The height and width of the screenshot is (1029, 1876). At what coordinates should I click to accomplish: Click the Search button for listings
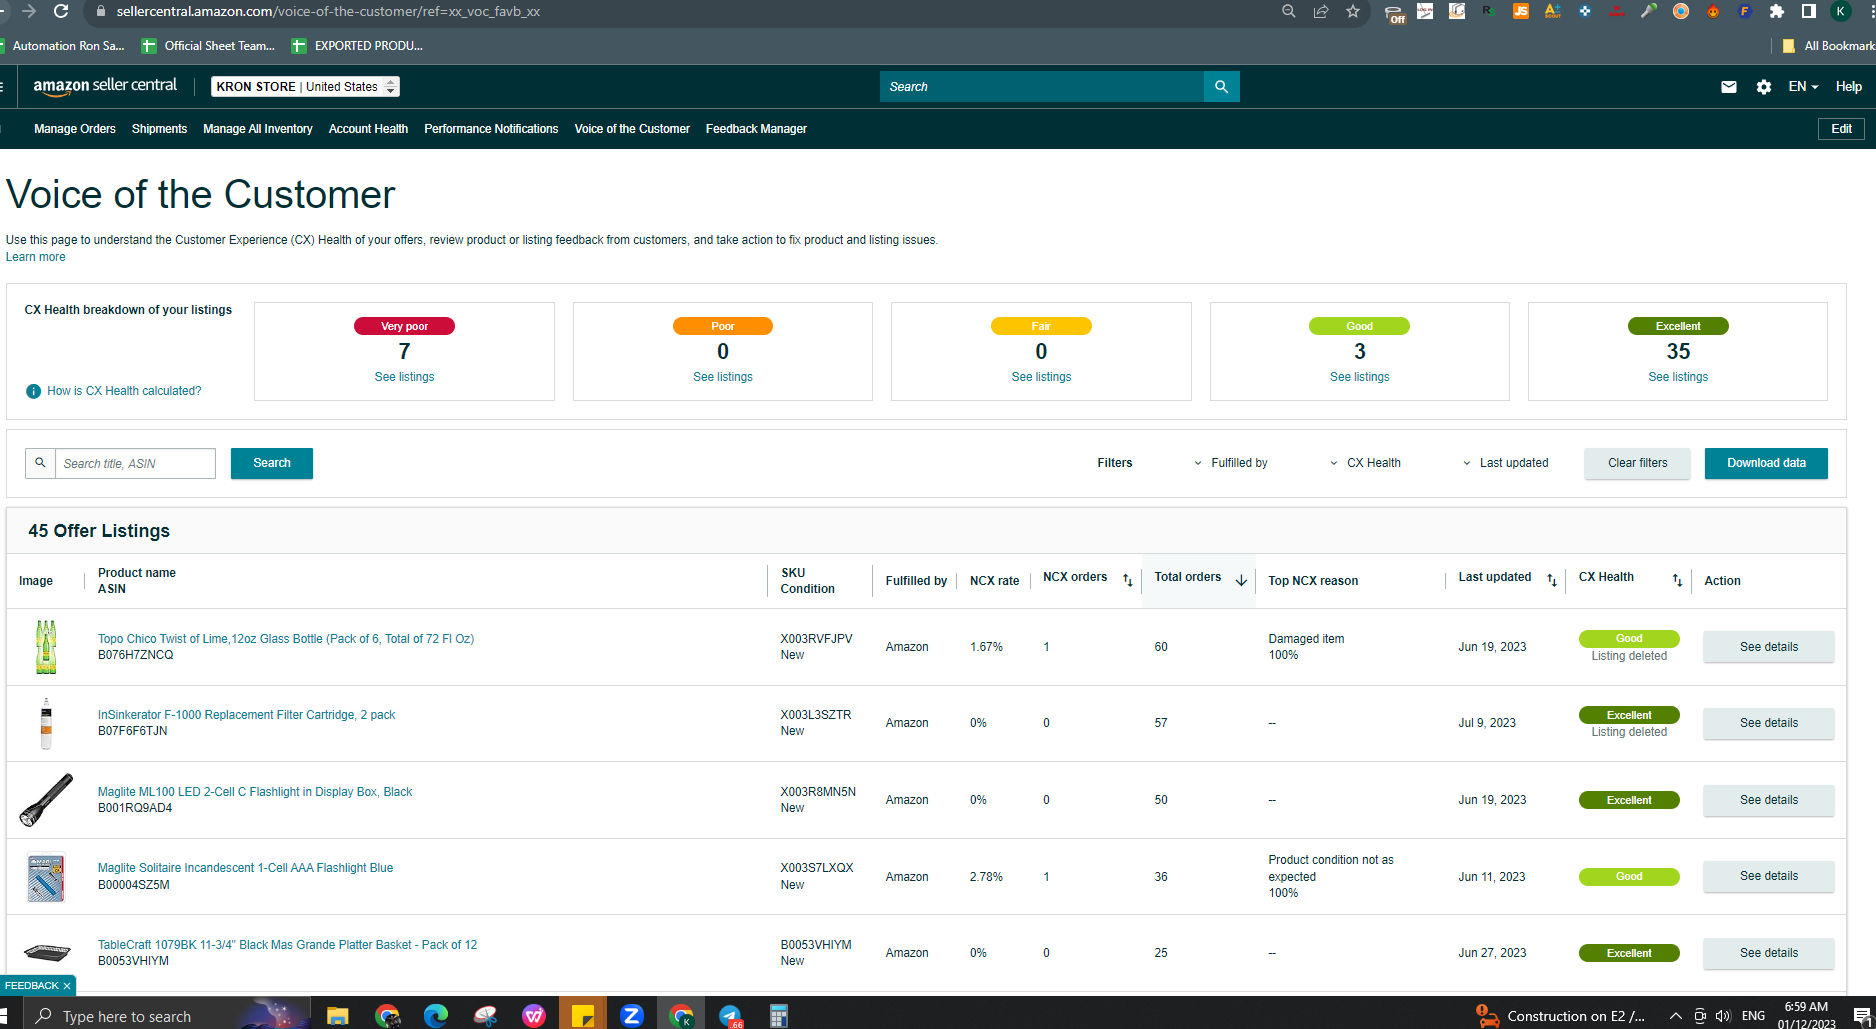(x=272, y=463)
